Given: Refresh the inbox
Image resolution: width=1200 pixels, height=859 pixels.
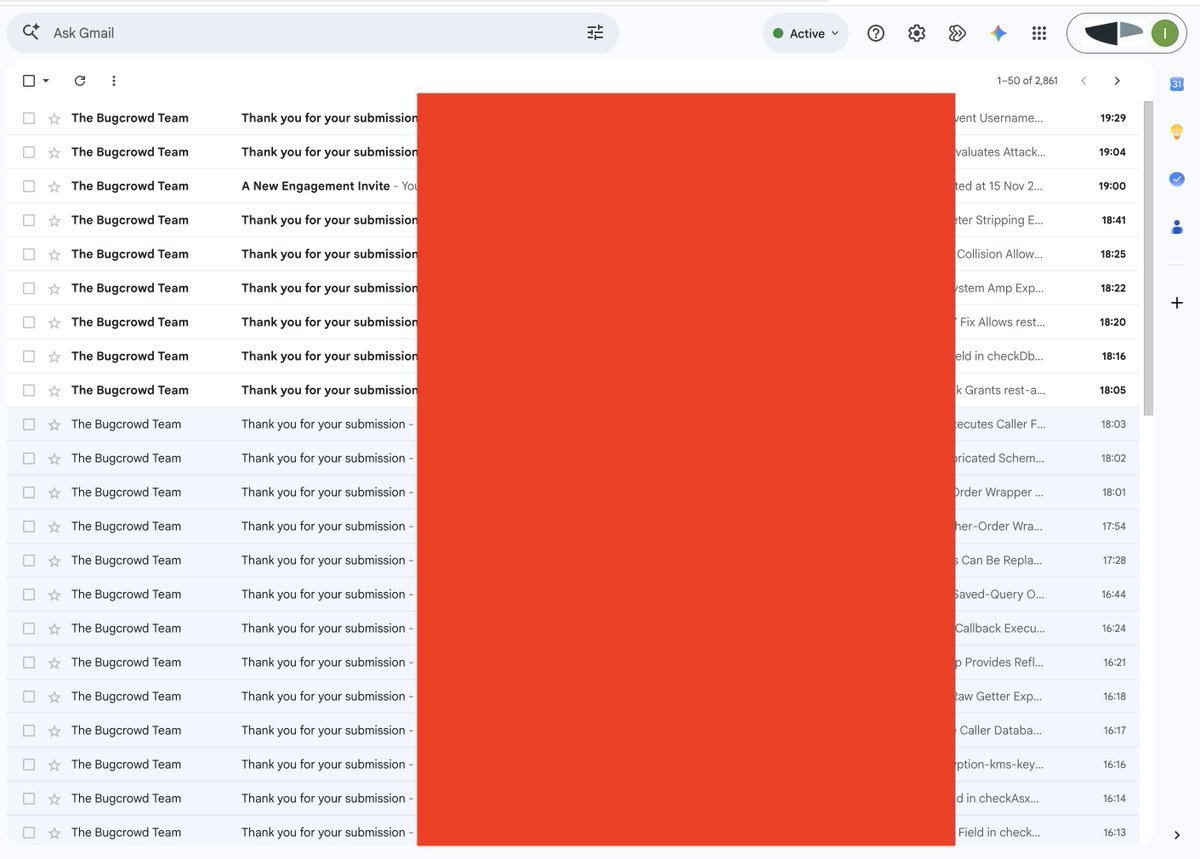Looking at the screenshot, I should (80, 81).
